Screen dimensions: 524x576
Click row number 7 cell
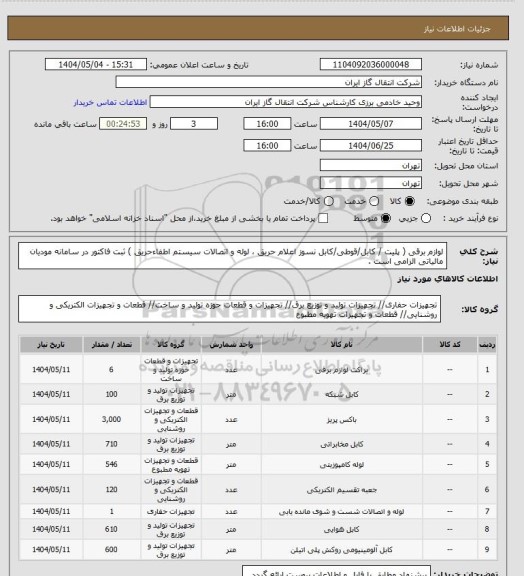(x=487, y=511)
